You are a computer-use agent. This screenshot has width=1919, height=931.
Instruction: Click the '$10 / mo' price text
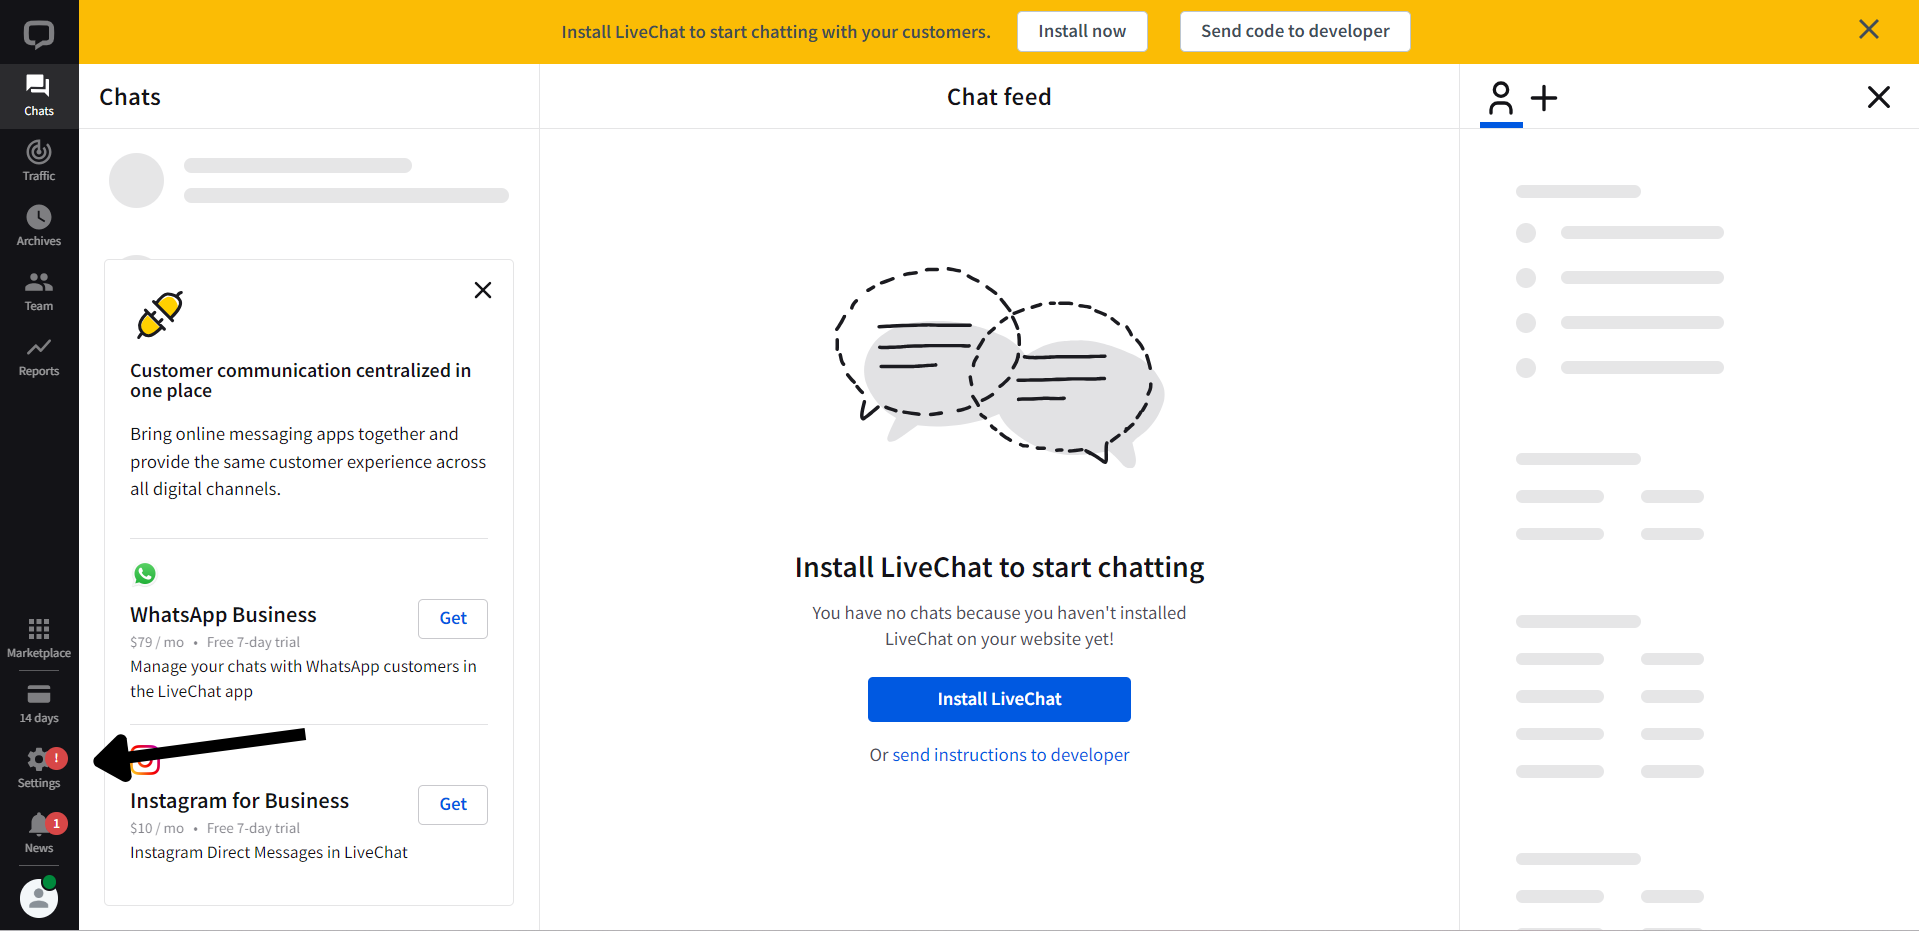(157, 828)
